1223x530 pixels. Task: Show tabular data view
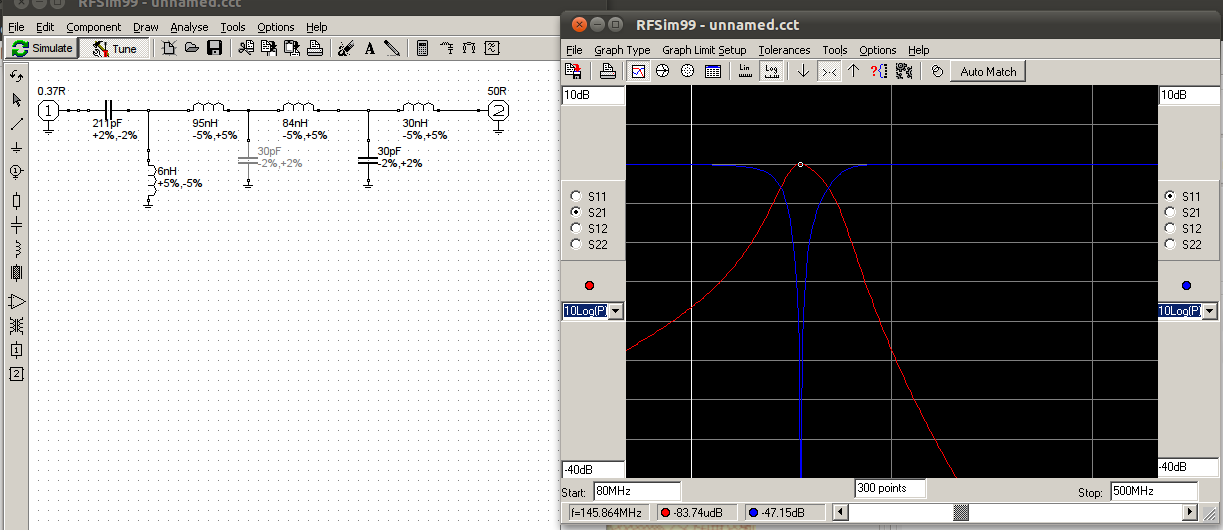point(713,71)
